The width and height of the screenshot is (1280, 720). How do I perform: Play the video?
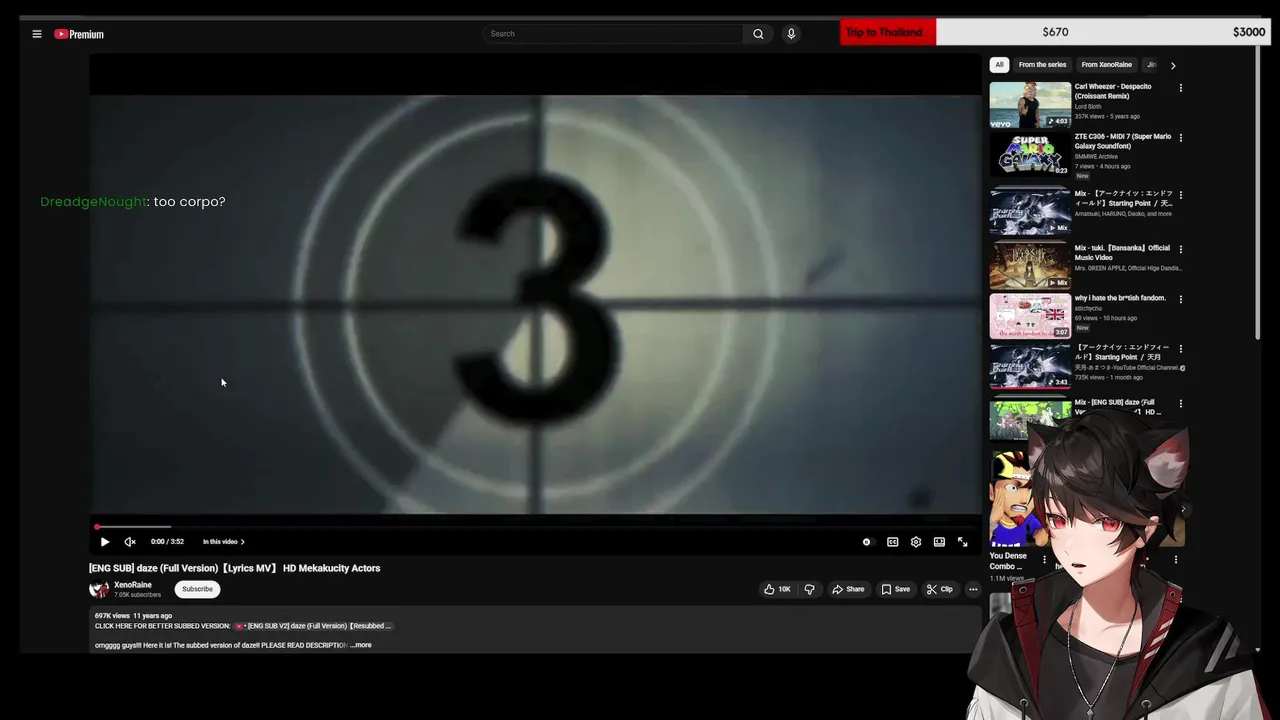click(x=105, y=542)
